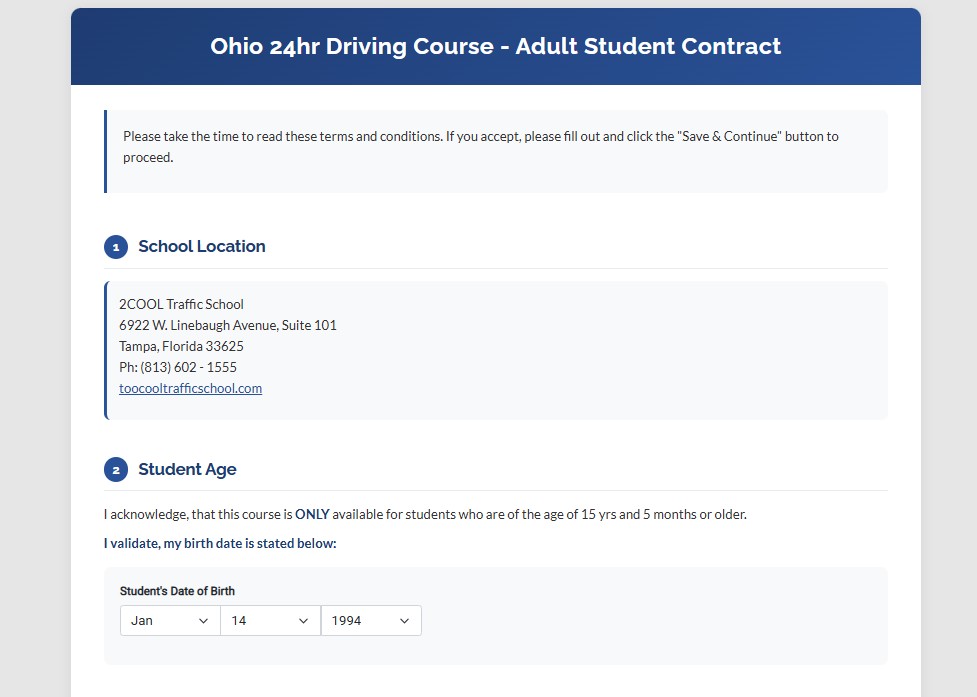Click the Student Age section heading
977x697 pixels.
point(187,470)
